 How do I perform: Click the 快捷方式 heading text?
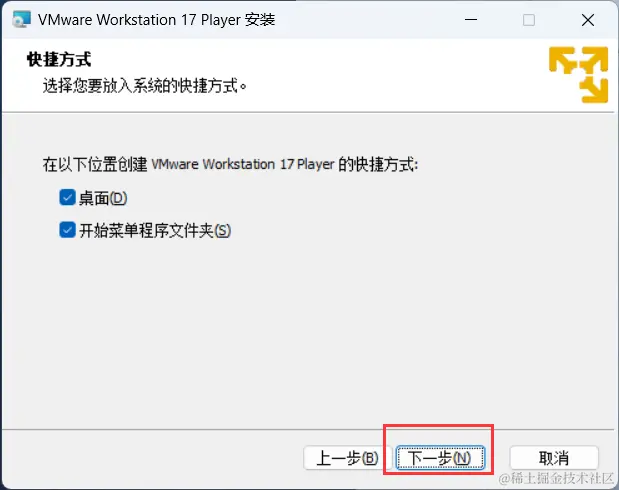pyautogui.click(x=59, y=60)
